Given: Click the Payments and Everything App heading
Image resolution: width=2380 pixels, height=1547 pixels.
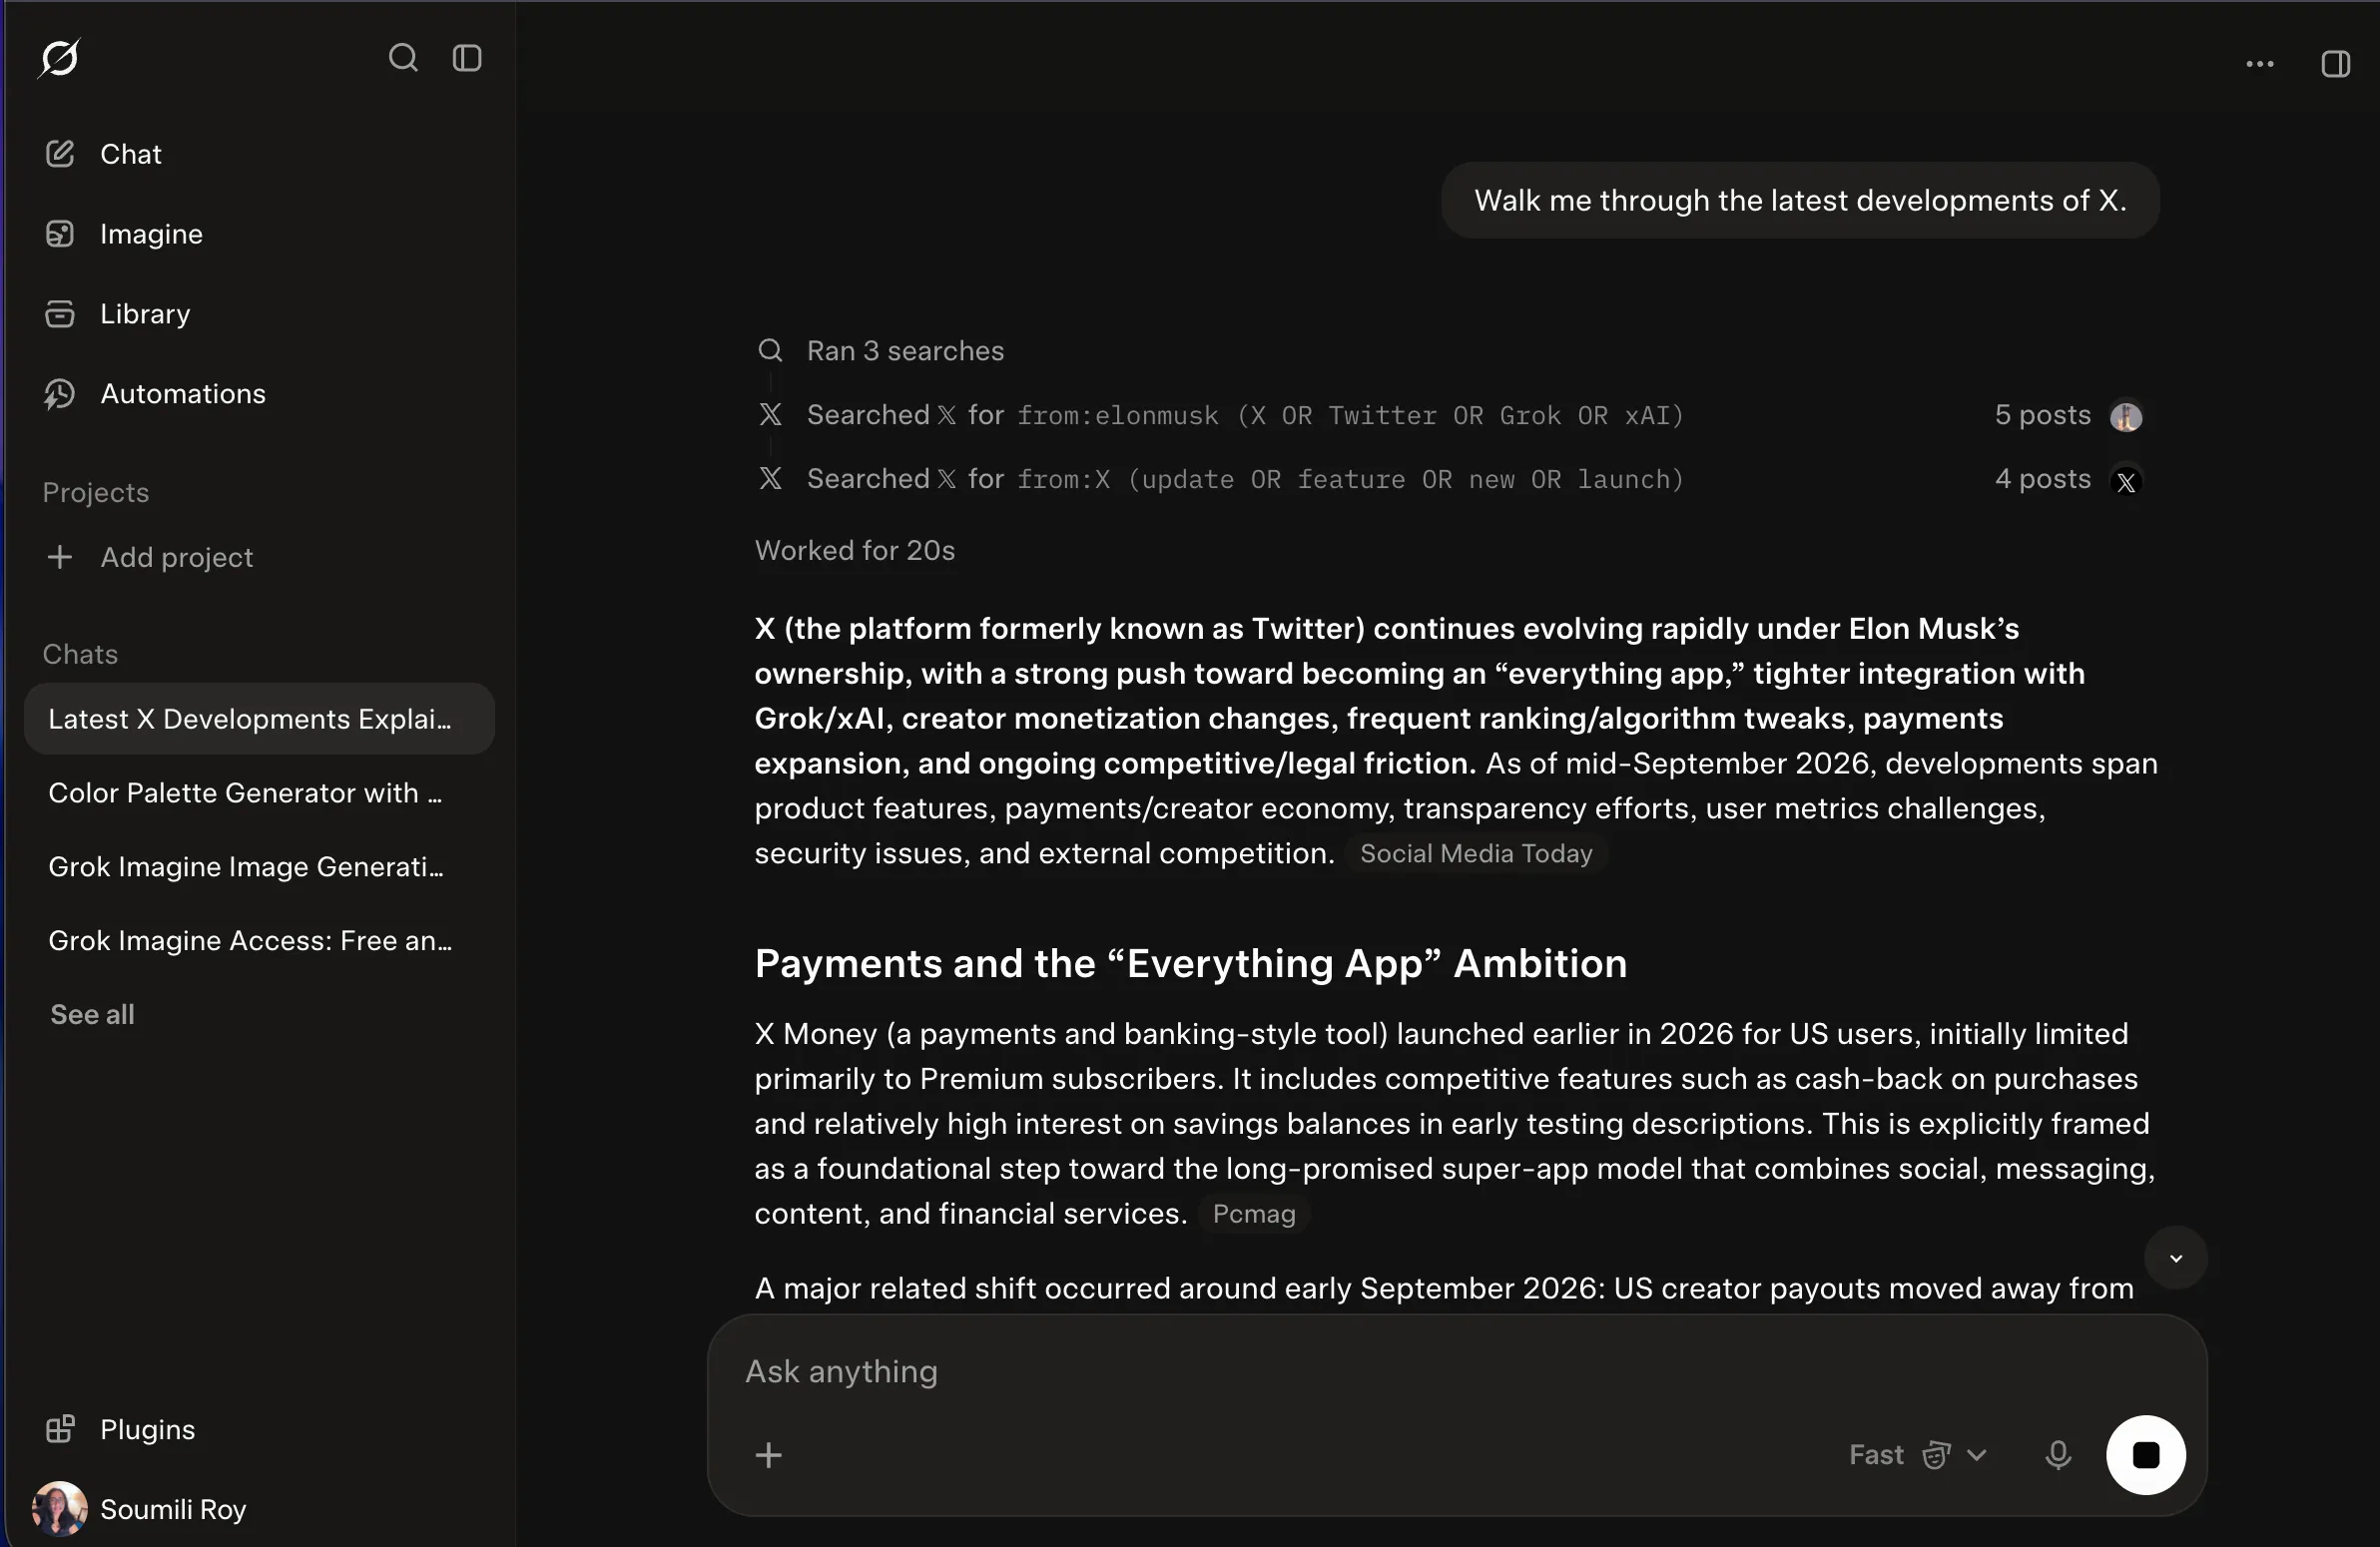Looking at the screenshot, I should click(1190, 963).
